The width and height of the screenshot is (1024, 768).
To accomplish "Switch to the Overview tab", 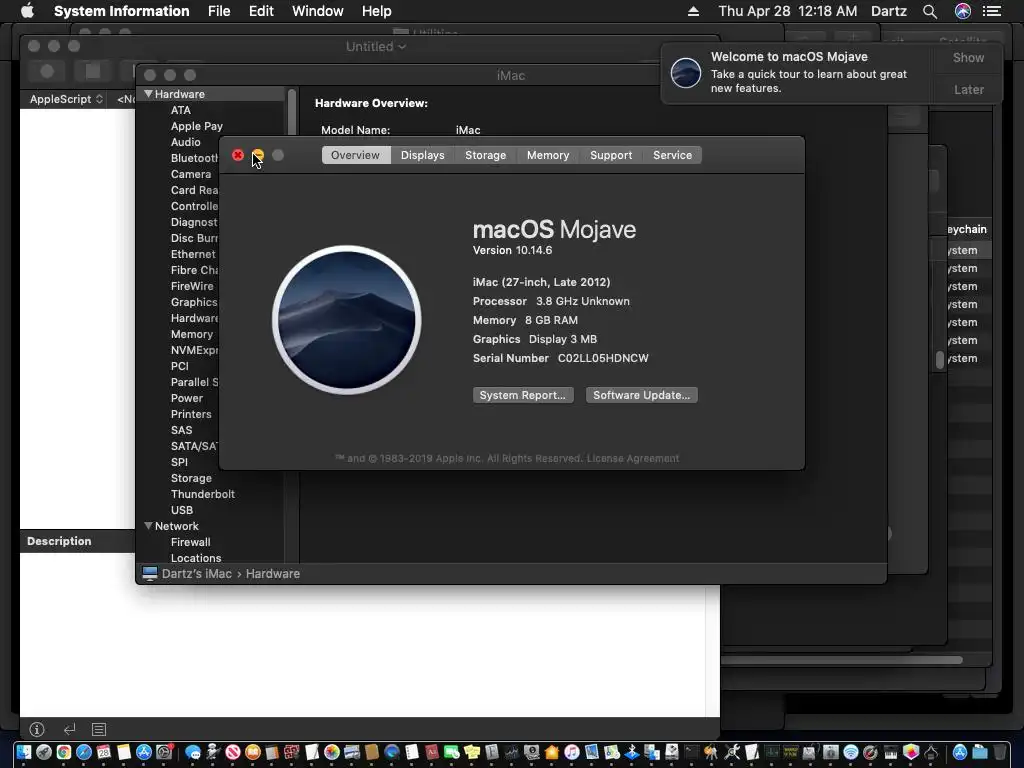I will tap(355, 155).
